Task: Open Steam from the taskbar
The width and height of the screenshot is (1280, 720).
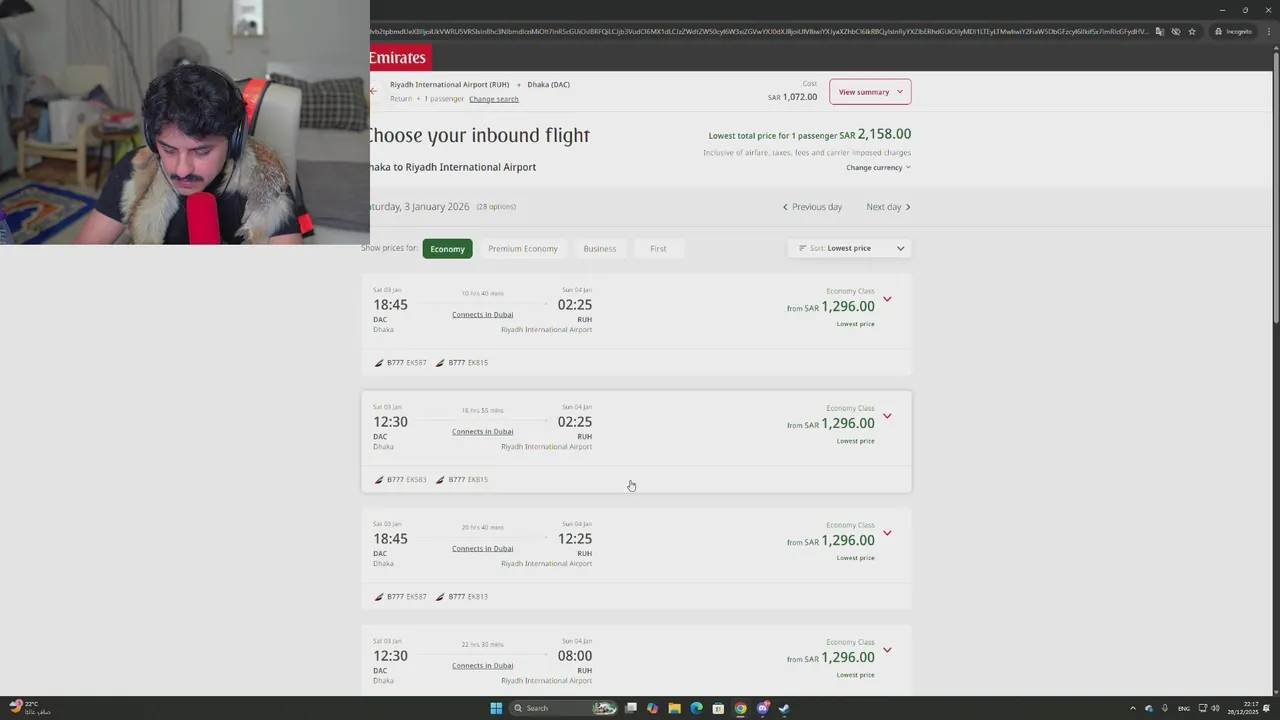Action: 784,708
